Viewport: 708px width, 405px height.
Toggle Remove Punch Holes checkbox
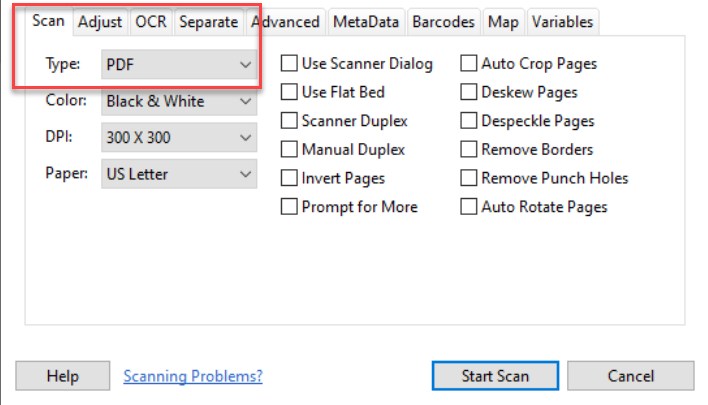pos(469,179)
